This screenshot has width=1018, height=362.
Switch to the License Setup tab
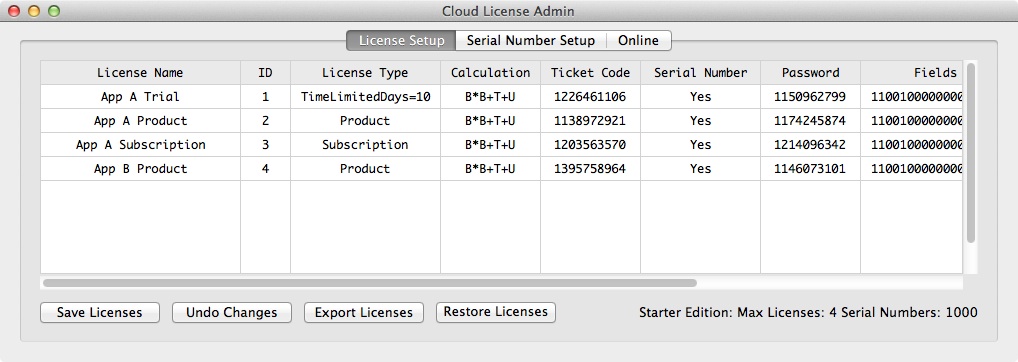[401, 40]
